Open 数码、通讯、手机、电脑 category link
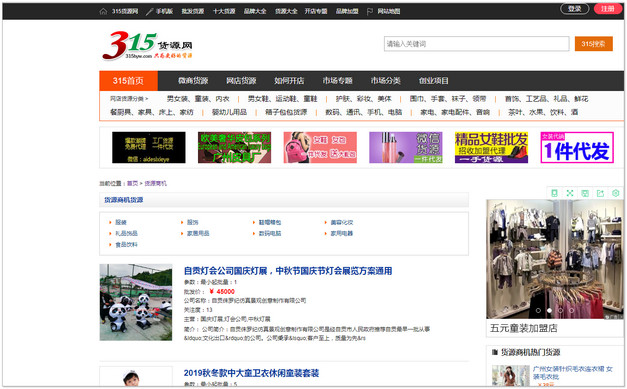 tap(363, 112)
